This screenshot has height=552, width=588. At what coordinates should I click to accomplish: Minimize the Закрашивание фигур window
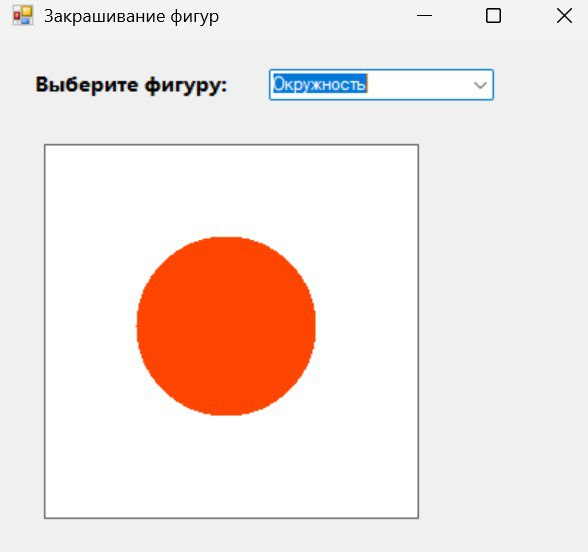424,16
